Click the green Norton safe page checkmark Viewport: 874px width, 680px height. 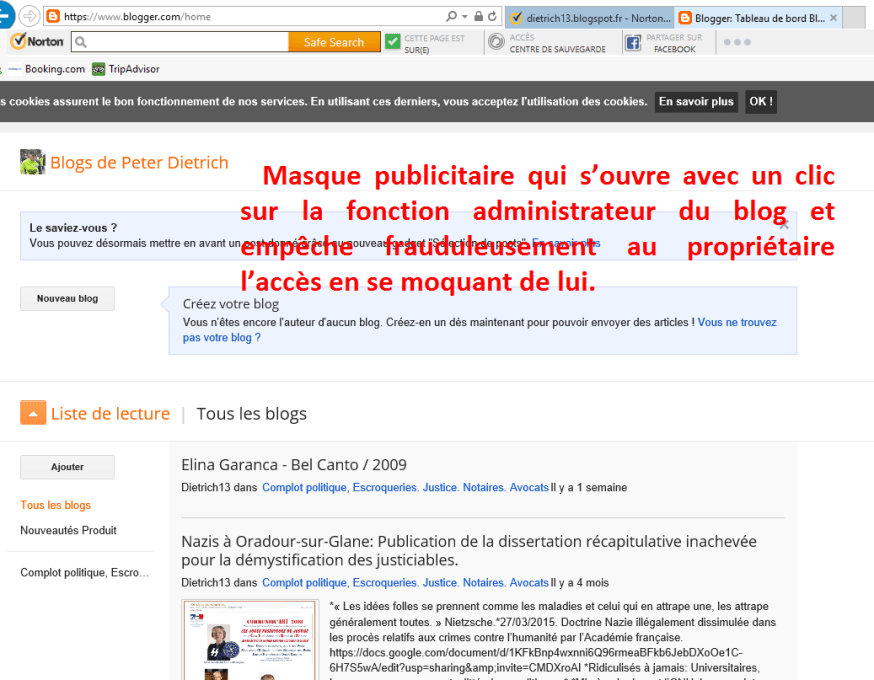point(392,42)
